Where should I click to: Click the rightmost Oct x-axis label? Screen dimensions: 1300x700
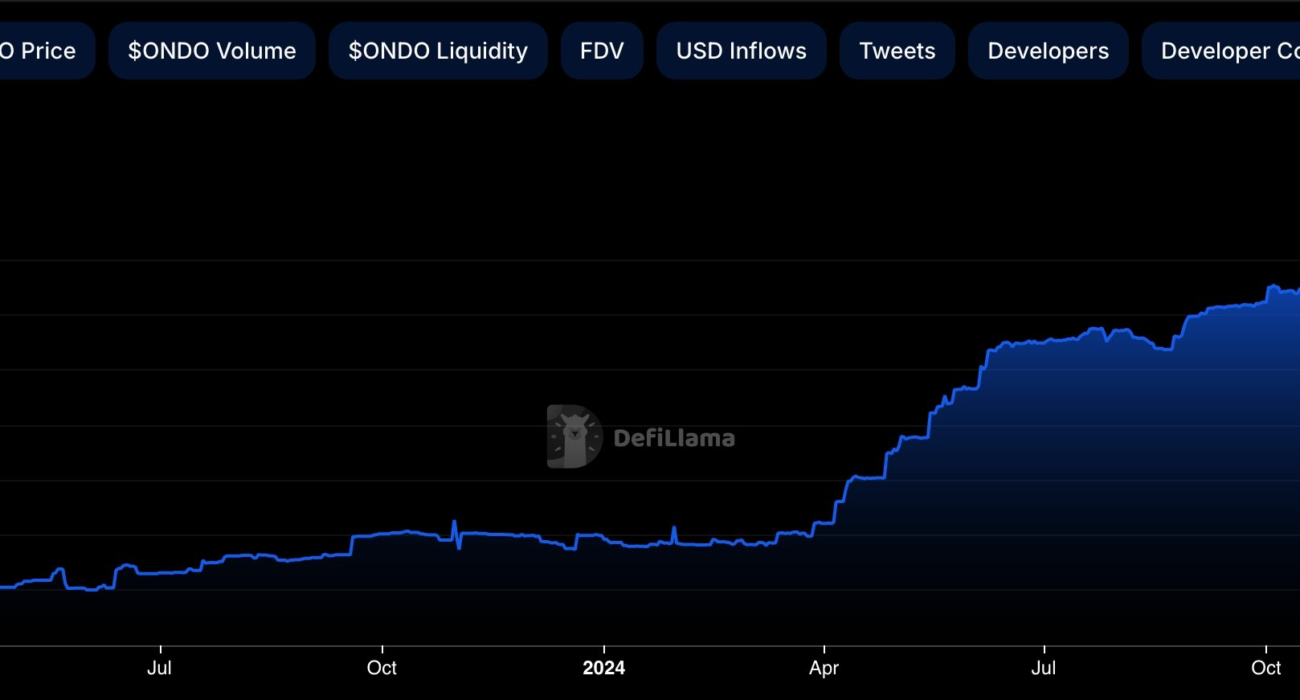click(x=1266, y=668)
